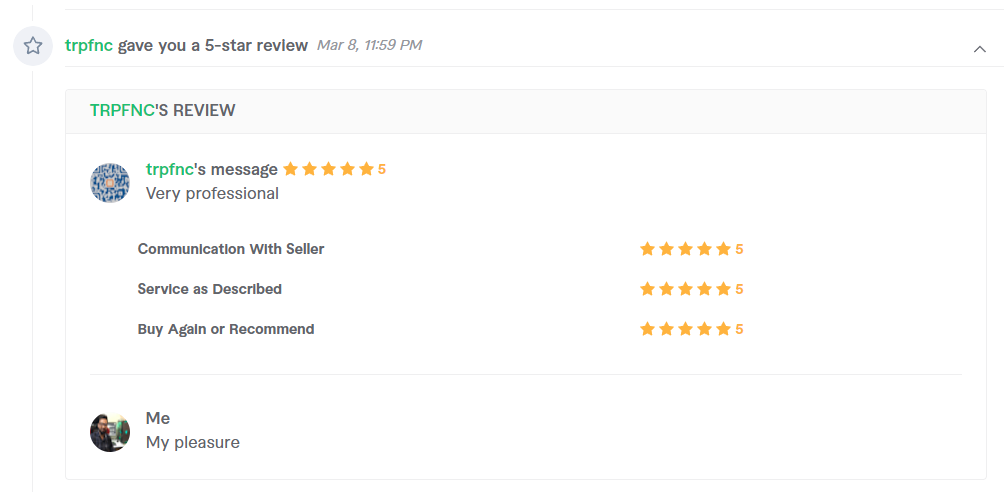Click the star icon beside review notification
Viewport: 1004px width, 492px height.
coord(33,45)
